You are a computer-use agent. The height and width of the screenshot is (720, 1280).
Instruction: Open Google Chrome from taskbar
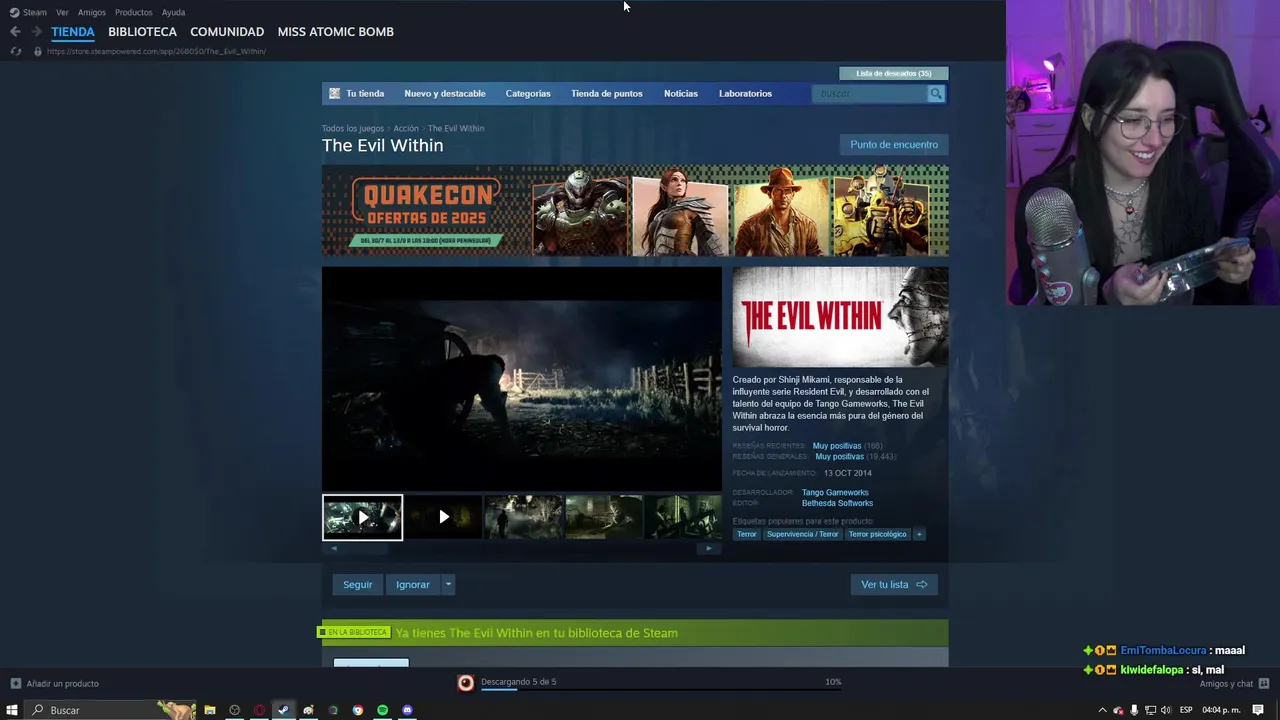point(358,710)
